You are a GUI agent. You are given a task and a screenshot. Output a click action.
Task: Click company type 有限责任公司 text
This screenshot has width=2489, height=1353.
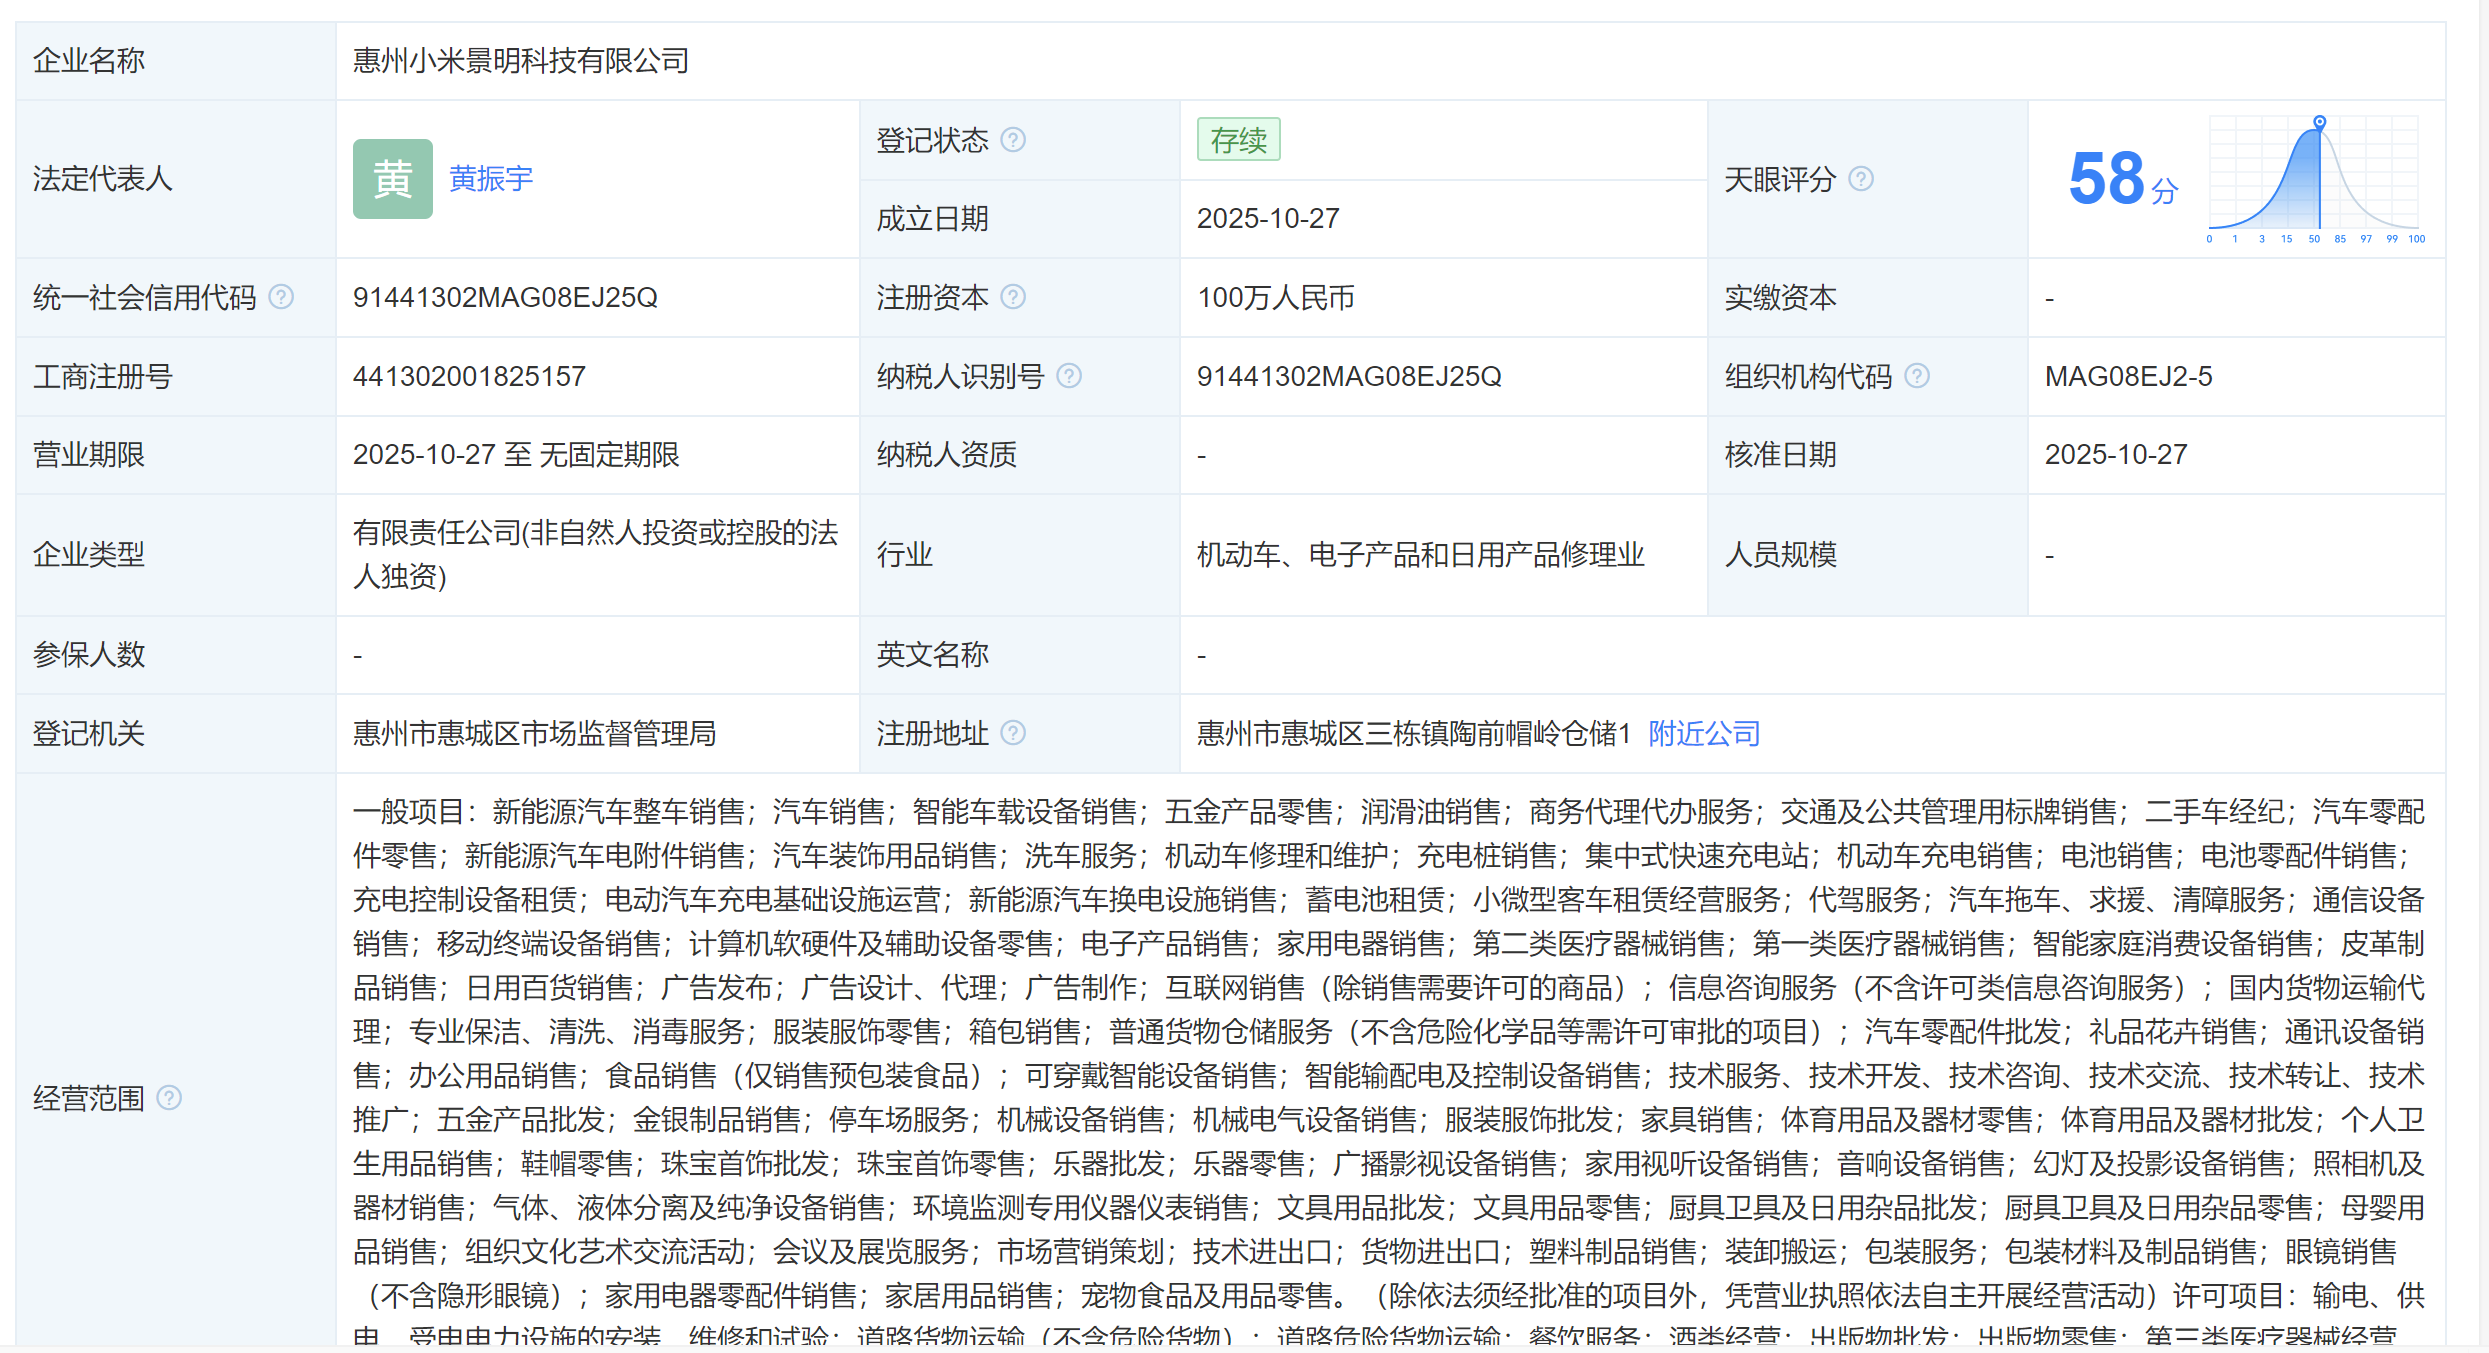click(x=596, y=554)
